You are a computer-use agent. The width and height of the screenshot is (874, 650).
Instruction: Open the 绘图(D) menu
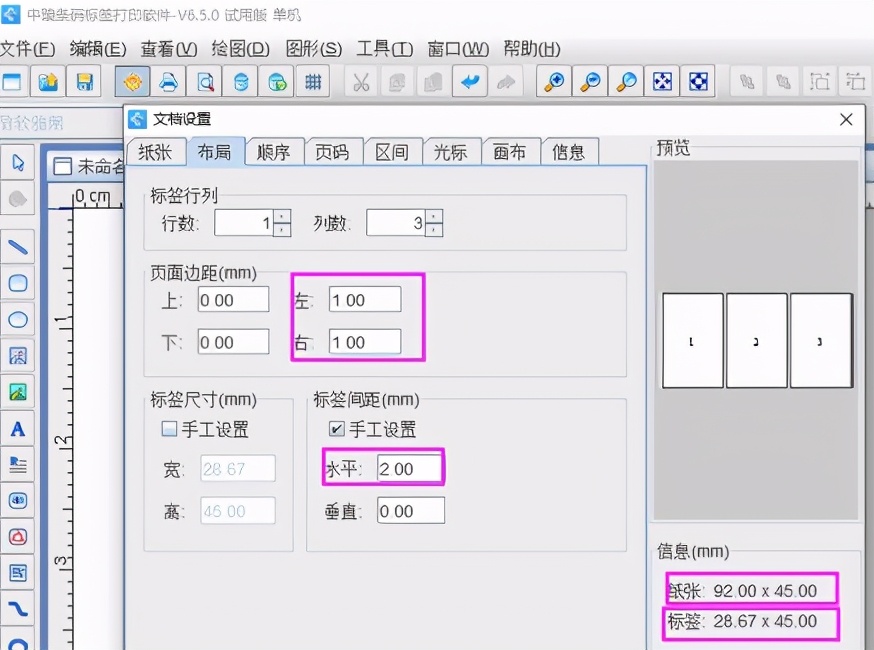click(241, 49)
